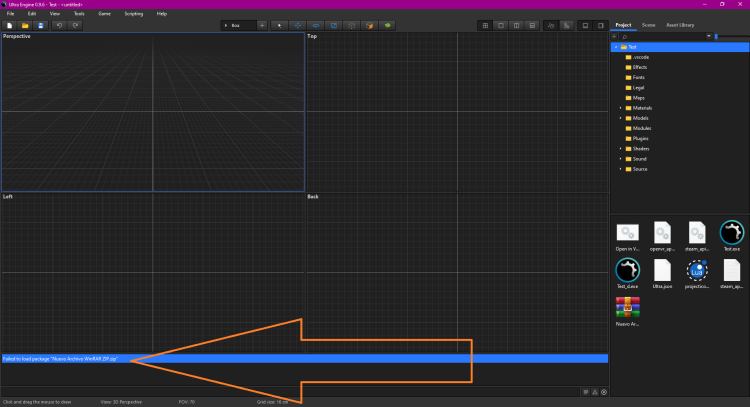Click the Save disk toolbar icon
Viewport: 750px width, 407px height.
point(41,24)
